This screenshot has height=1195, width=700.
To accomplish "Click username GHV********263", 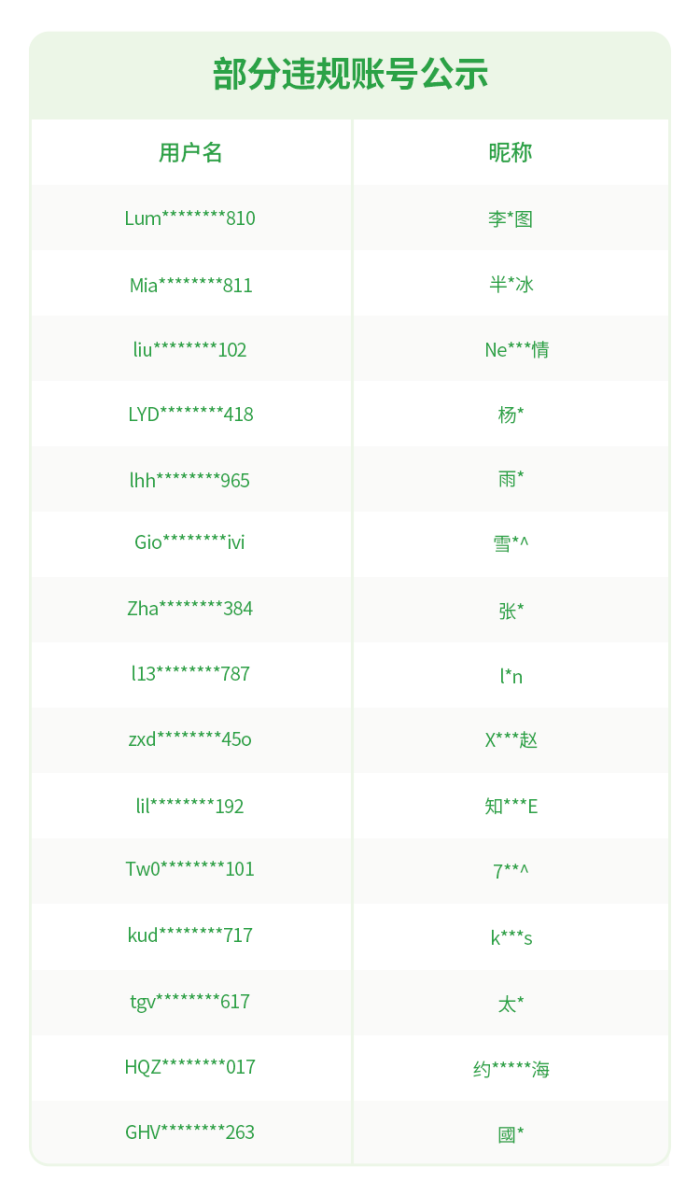I will (190, 1132).
